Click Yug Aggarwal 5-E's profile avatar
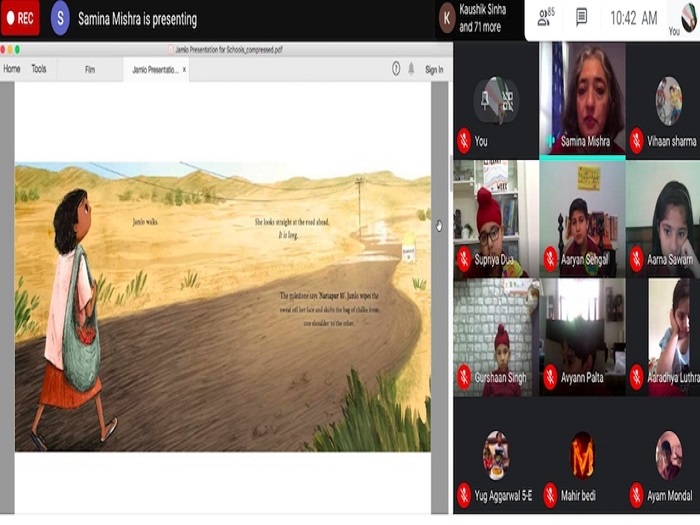Screen dimensions: 700x525 (496, 455)
